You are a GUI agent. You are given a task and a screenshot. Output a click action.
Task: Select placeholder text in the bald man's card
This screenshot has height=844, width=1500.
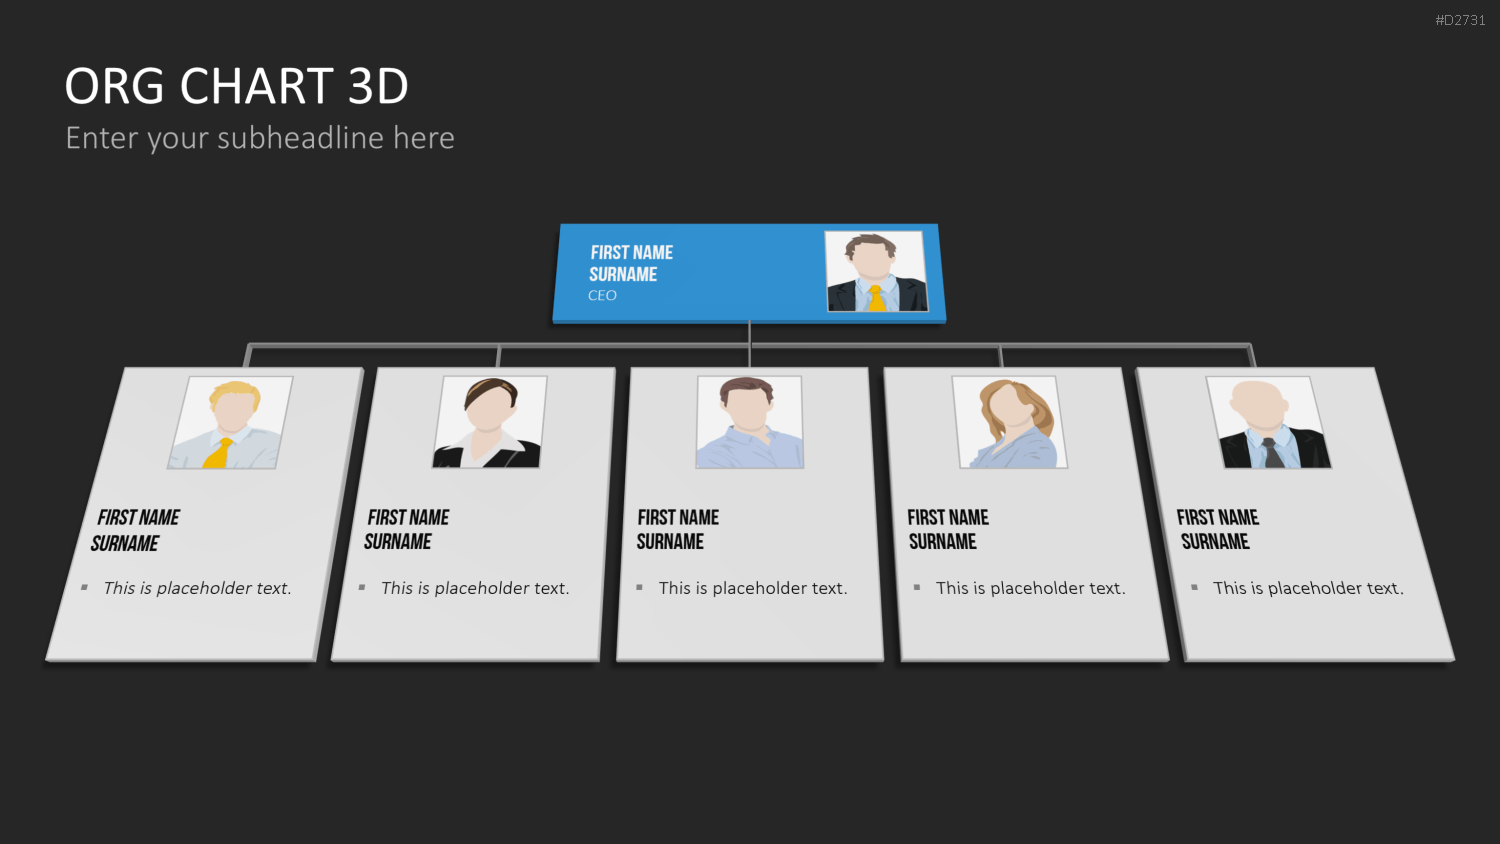click(1309, 588)
